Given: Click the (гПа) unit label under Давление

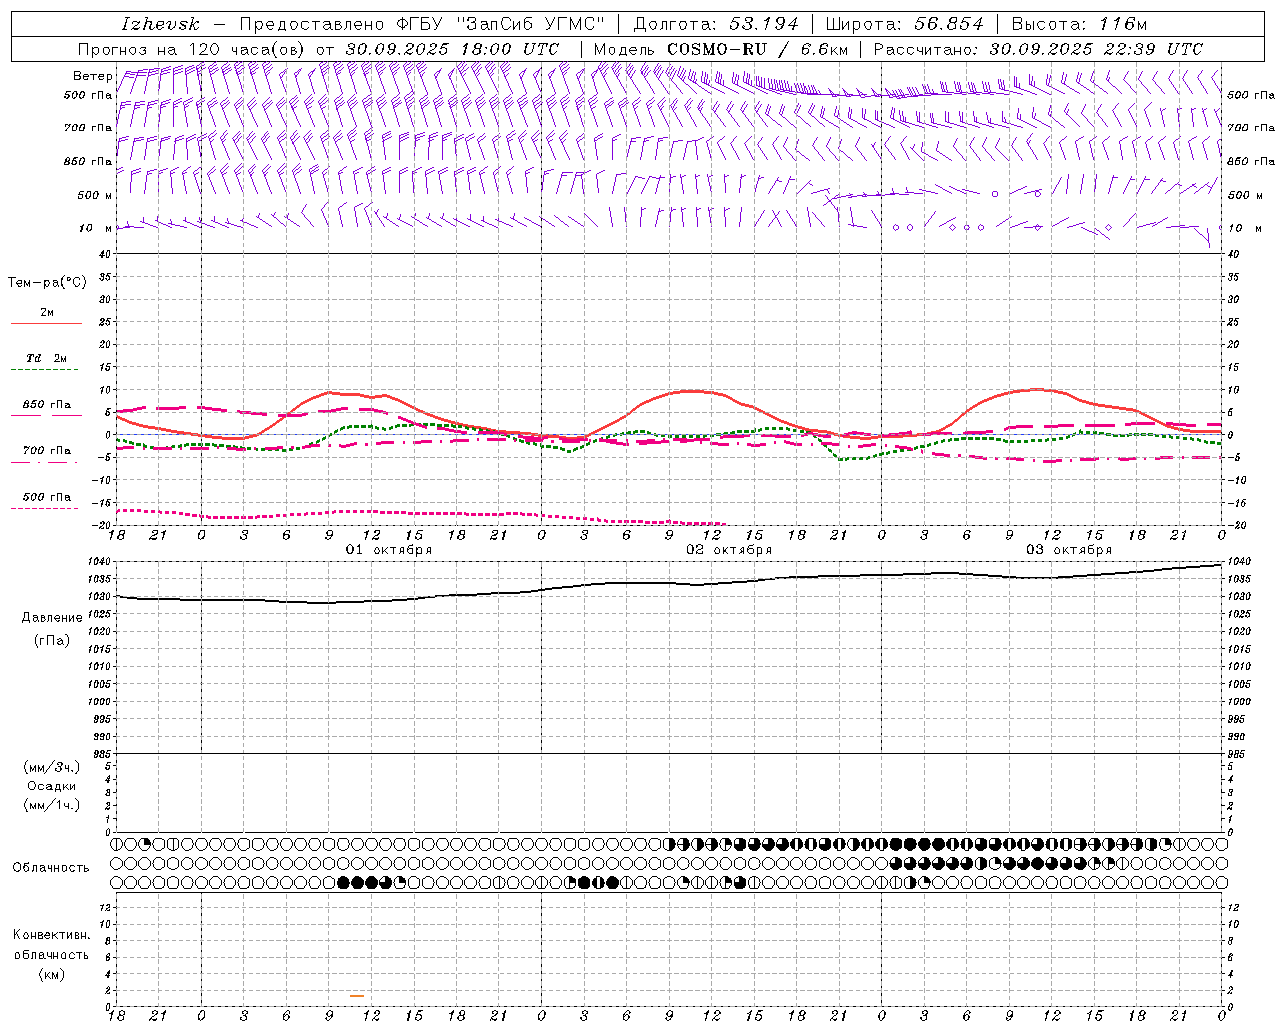Looking at the screenshot, I should tap(51, 641).
